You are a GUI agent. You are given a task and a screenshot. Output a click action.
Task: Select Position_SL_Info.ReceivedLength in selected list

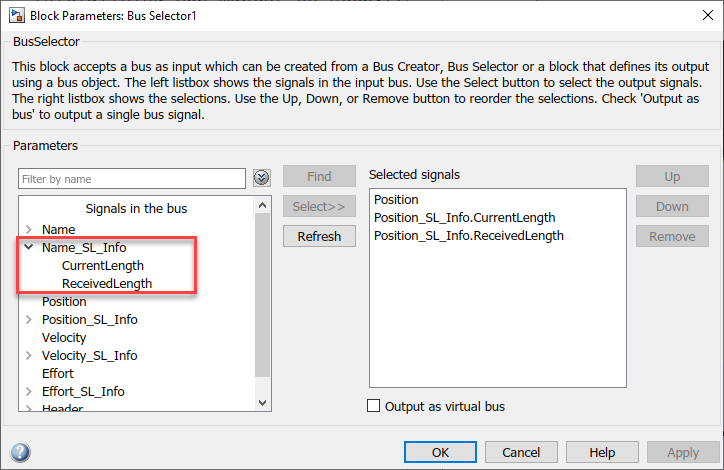tap(468, 235)
